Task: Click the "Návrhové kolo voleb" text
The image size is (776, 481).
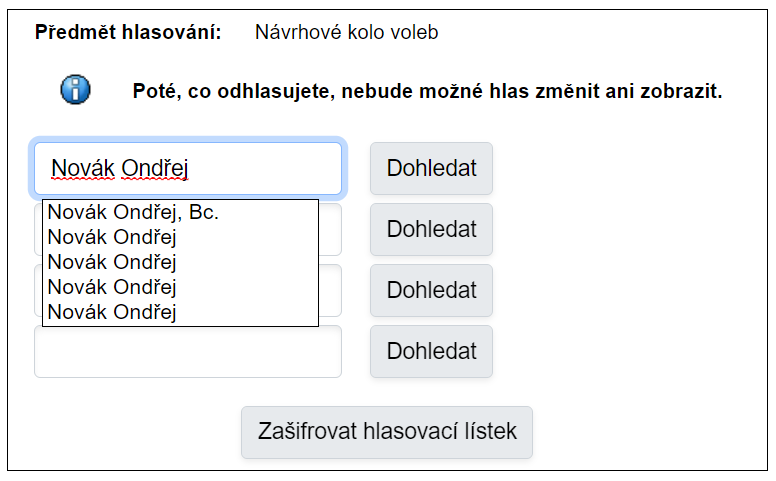Action: click(x=346, y=32)
